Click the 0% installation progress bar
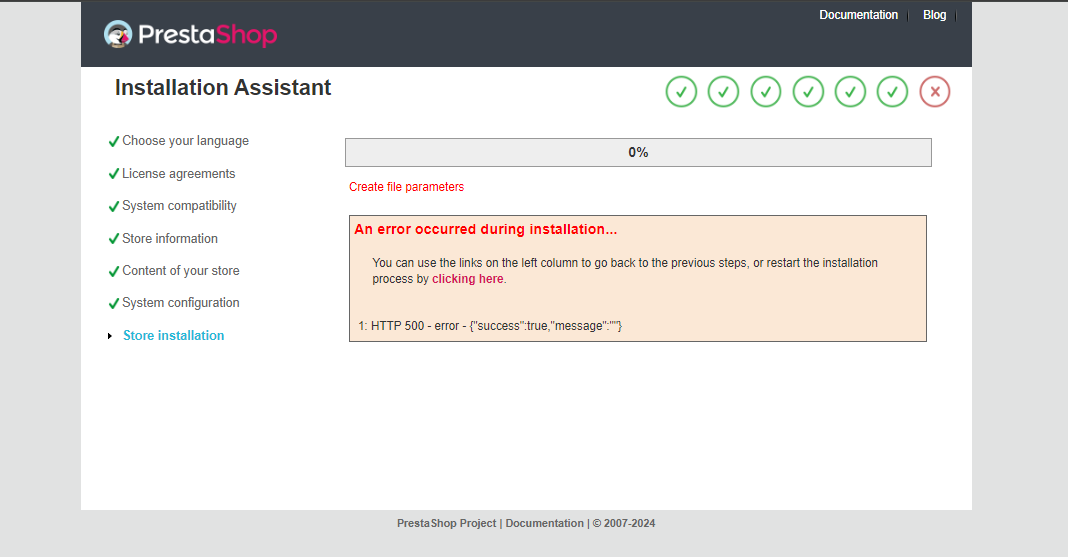Image resolution: width=1068 pixels, height=557 pixels. click(638, 153)
